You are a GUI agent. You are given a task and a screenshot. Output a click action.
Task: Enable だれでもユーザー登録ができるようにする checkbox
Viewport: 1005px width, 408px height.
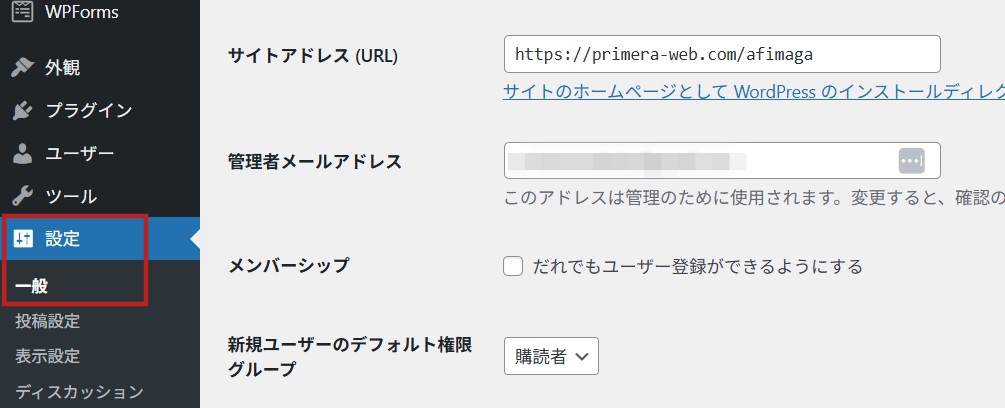pyautogui.click(x=514, y=266)
